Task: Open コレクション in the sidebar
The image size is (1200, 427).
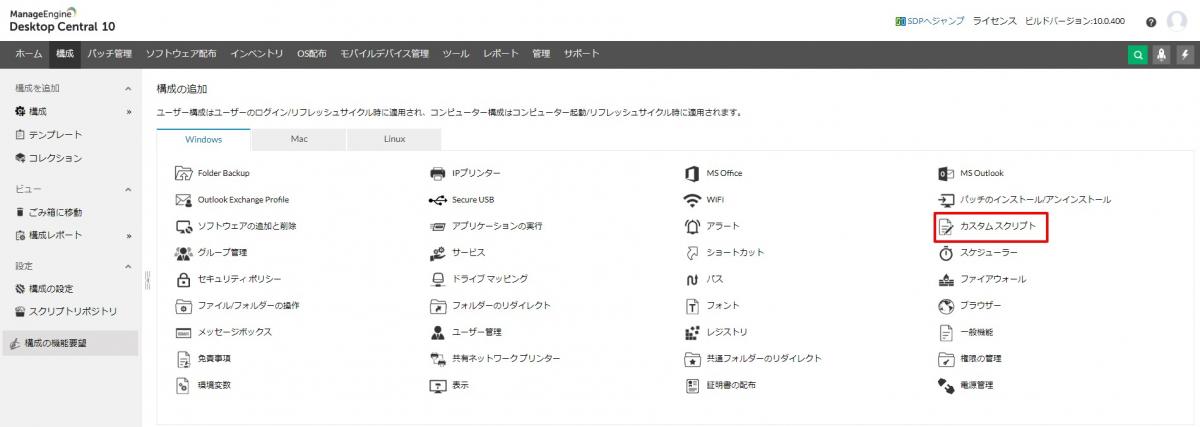Action: coord(55,158)
